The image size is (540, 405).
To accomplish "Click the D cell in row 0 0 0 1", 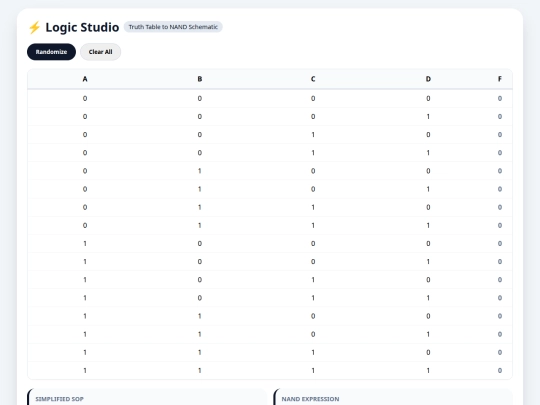I will coord(428,117).
